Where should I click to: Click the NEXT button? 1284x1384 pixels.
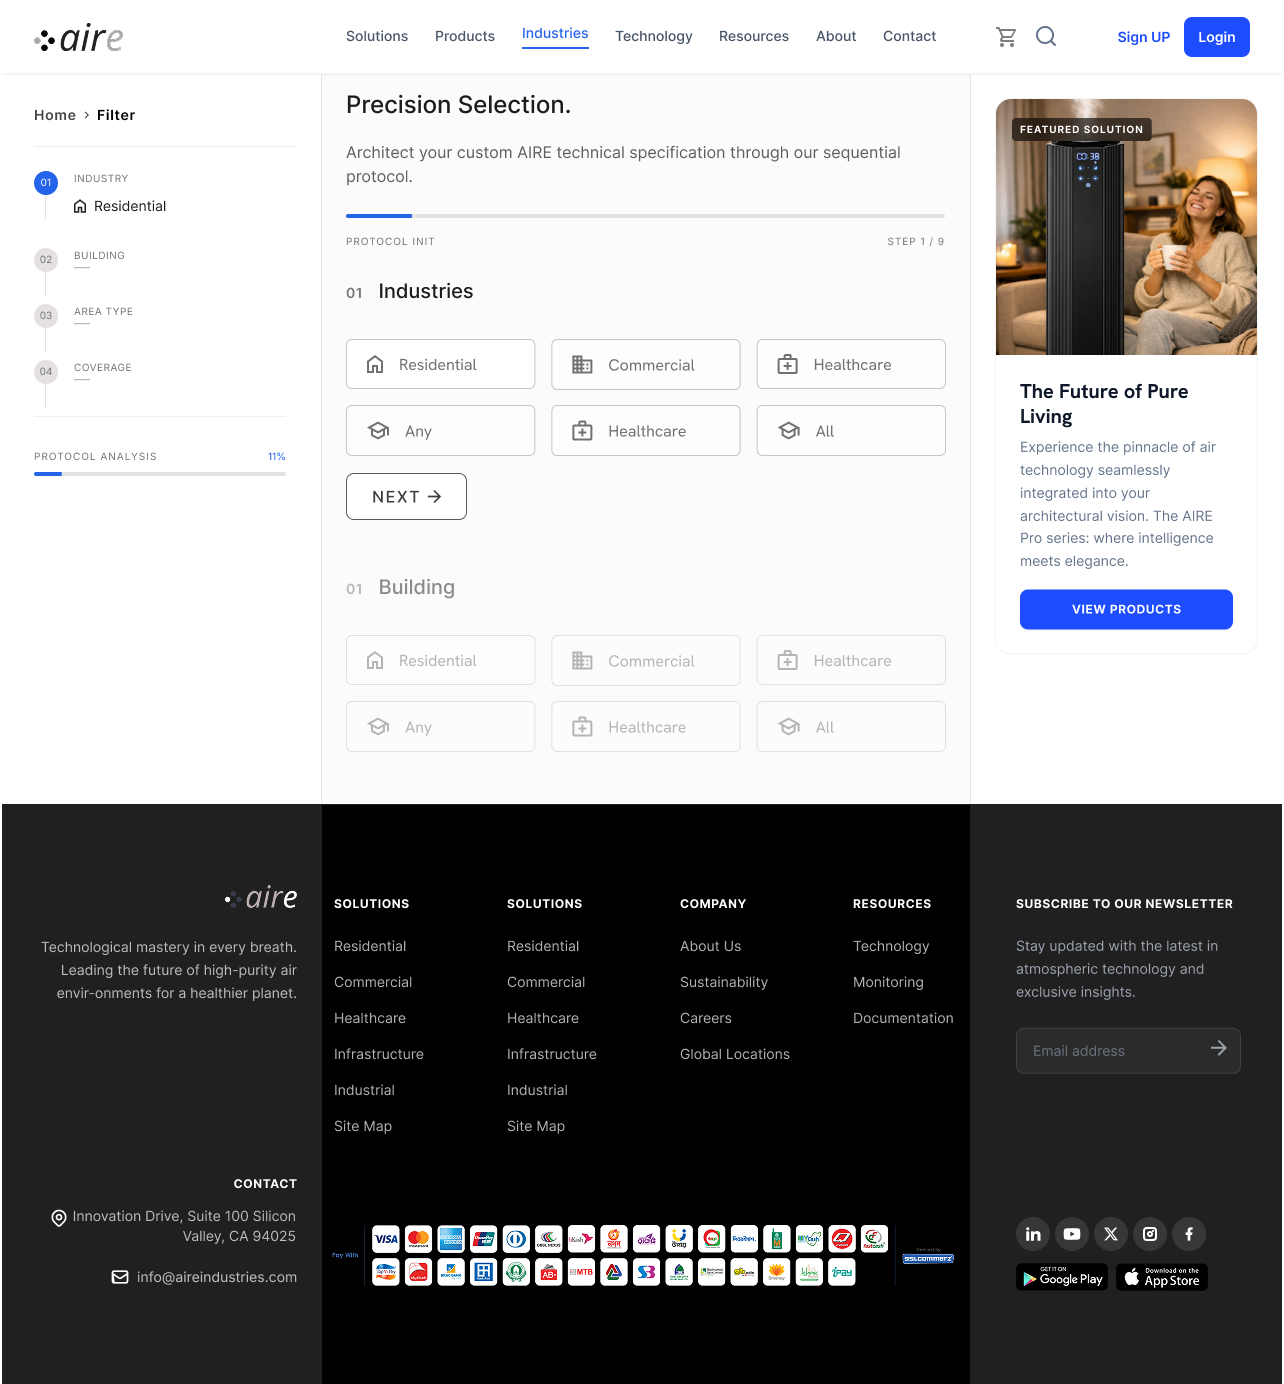[406, 496]
